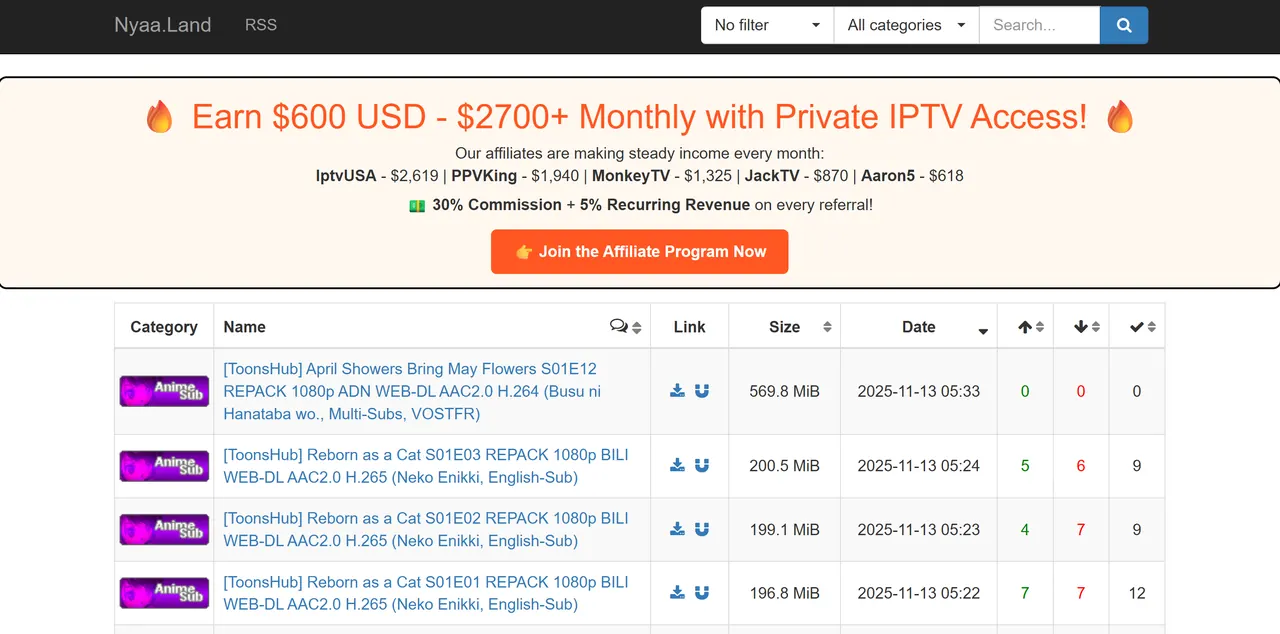Go to the Nyaa.Land home page
The width and height of the screenshot is (1280, 634).
pyautogui.click(x=162, y=25)
